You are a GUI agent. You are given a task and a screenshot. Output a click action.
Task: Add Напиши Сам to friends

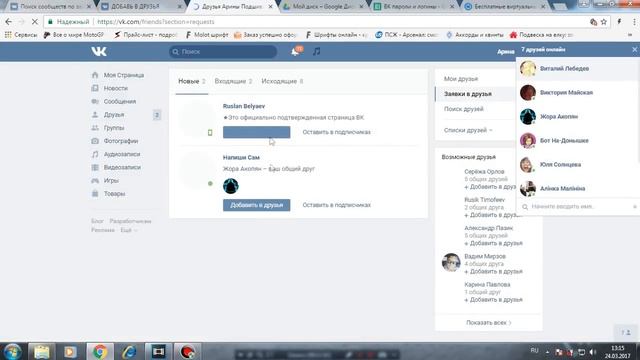coord(256,205)
